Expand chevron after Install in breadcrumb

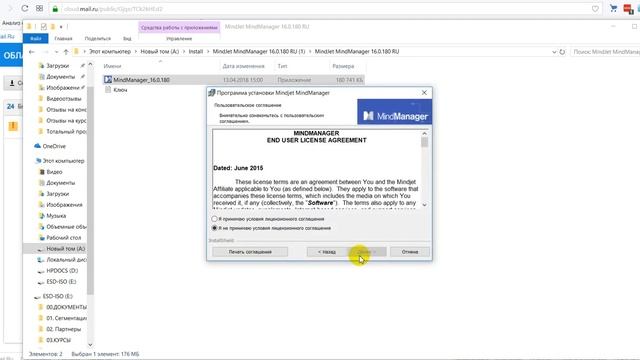[208, 52]
